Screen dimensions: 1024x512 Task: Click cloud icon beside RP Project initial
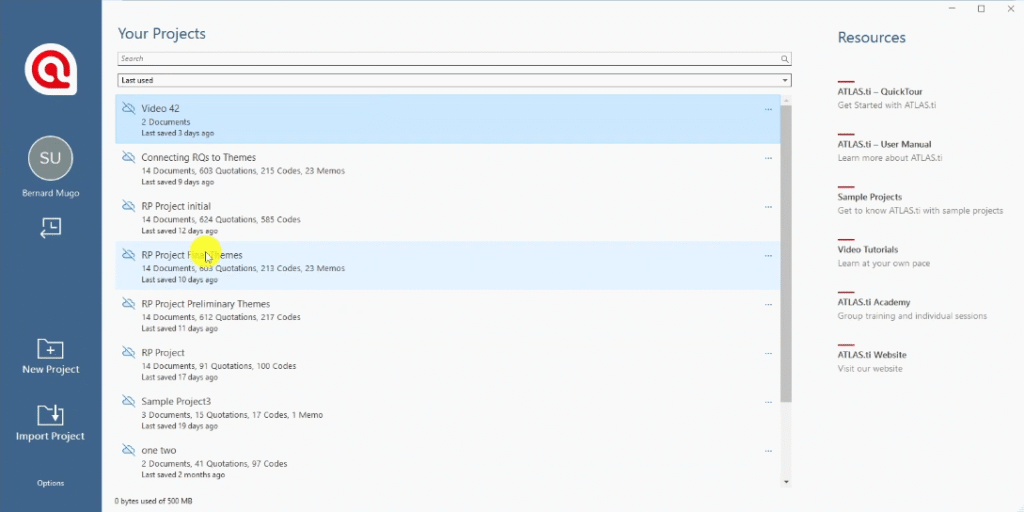point(128,206)
